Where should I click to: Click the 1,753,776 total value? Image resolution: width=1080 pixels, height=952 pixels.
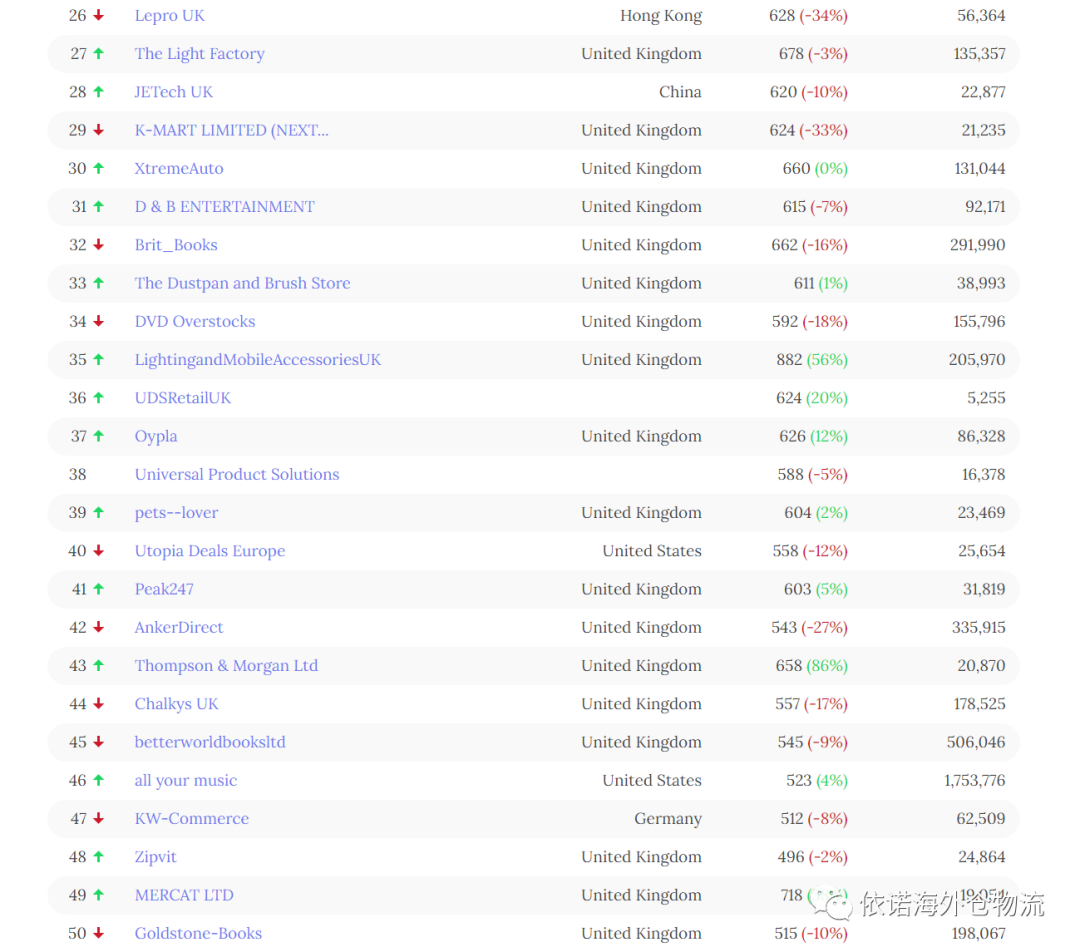tap(974, 780)
